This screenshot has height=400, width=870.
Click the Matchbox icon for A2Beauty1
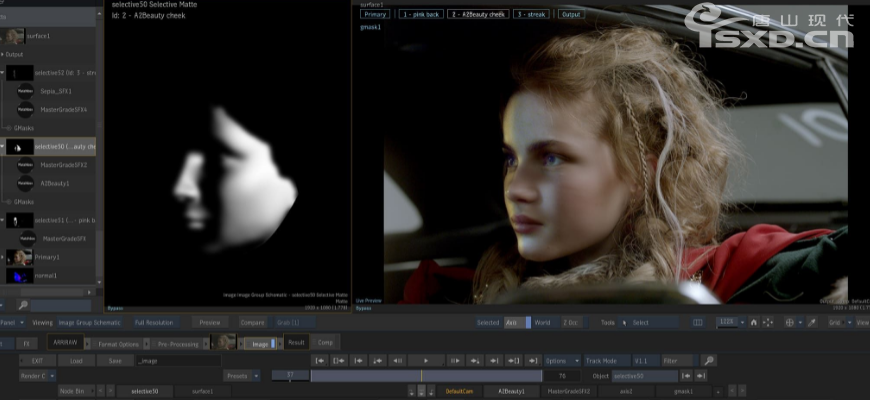26,183
